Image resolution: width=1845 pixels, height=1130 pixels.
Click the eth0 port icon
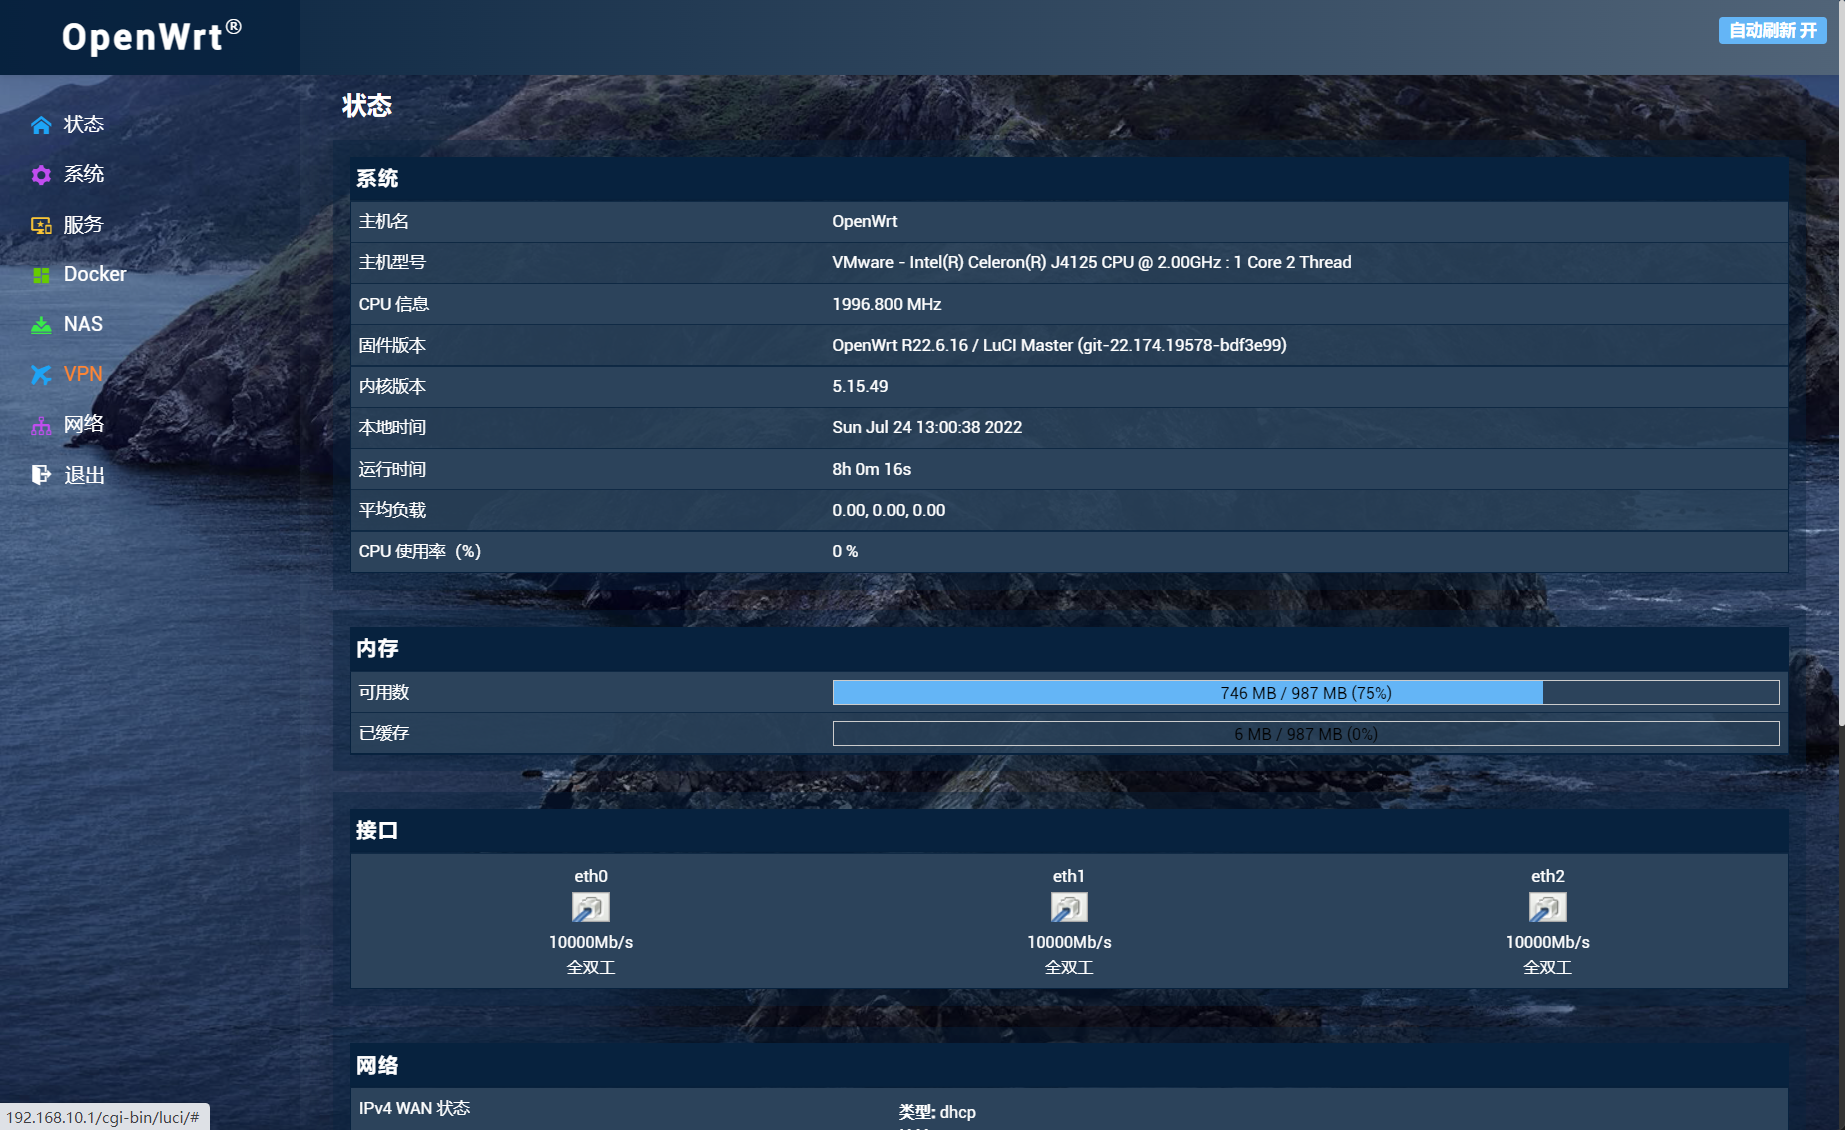(591, 908)
